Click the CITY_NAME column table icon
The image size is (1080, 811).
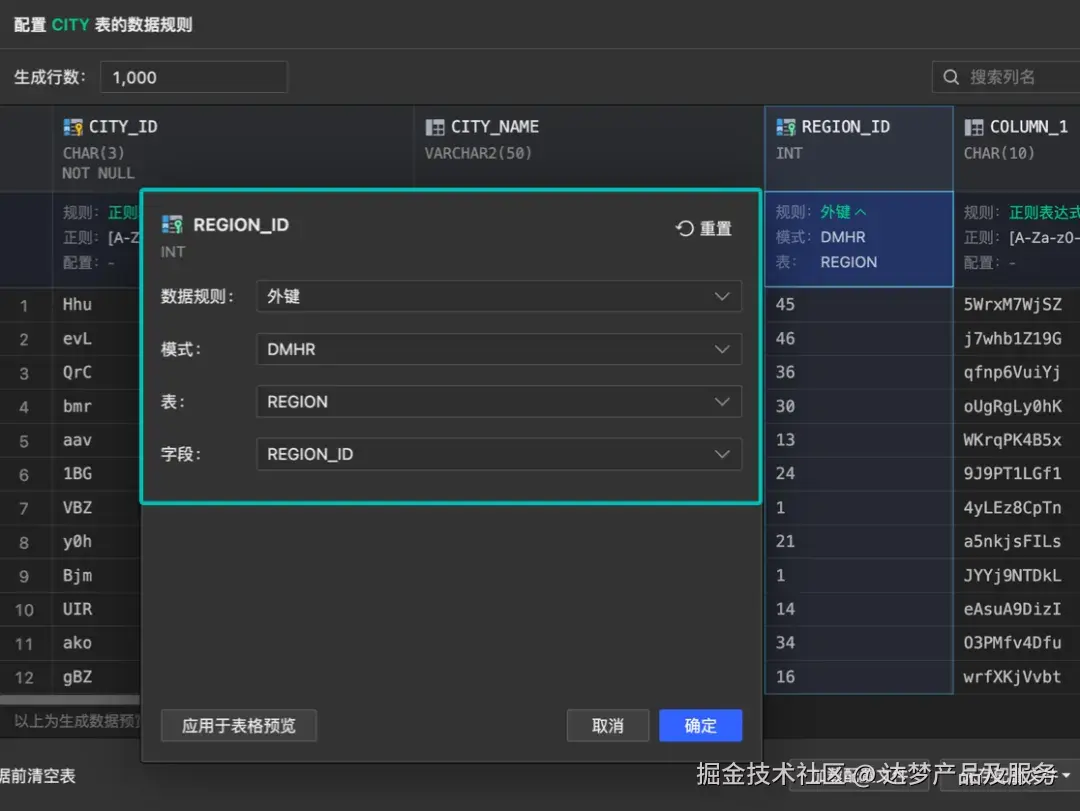[x=435, y=127]
